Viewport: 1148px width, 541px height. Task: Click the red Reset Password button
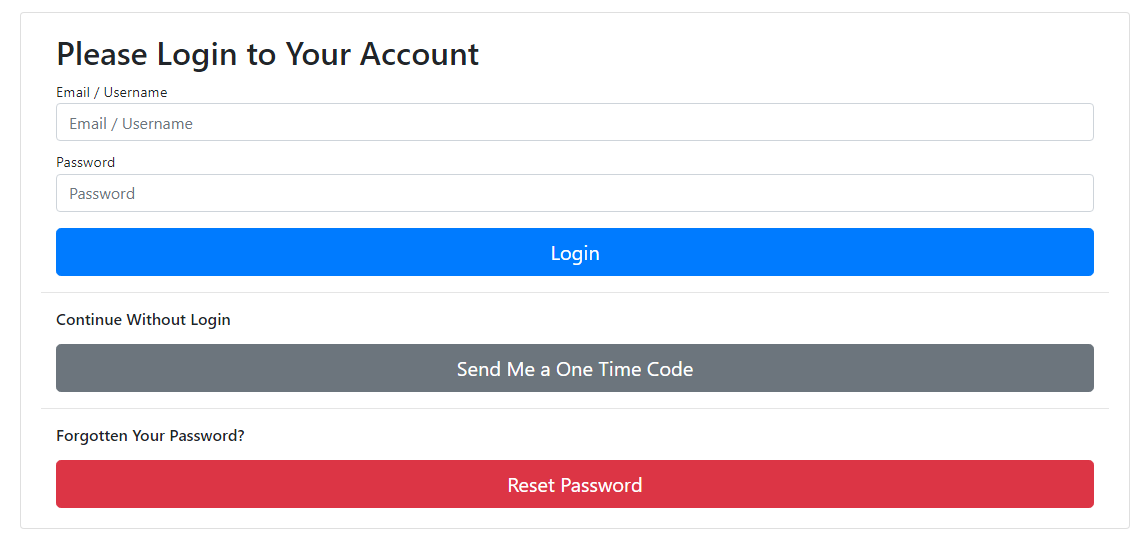pos(574,485)
